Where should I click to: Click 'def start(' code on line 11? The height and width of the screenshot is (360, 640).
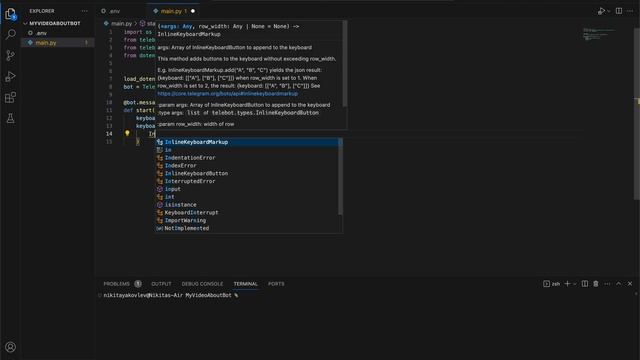(x=139, y=110)
